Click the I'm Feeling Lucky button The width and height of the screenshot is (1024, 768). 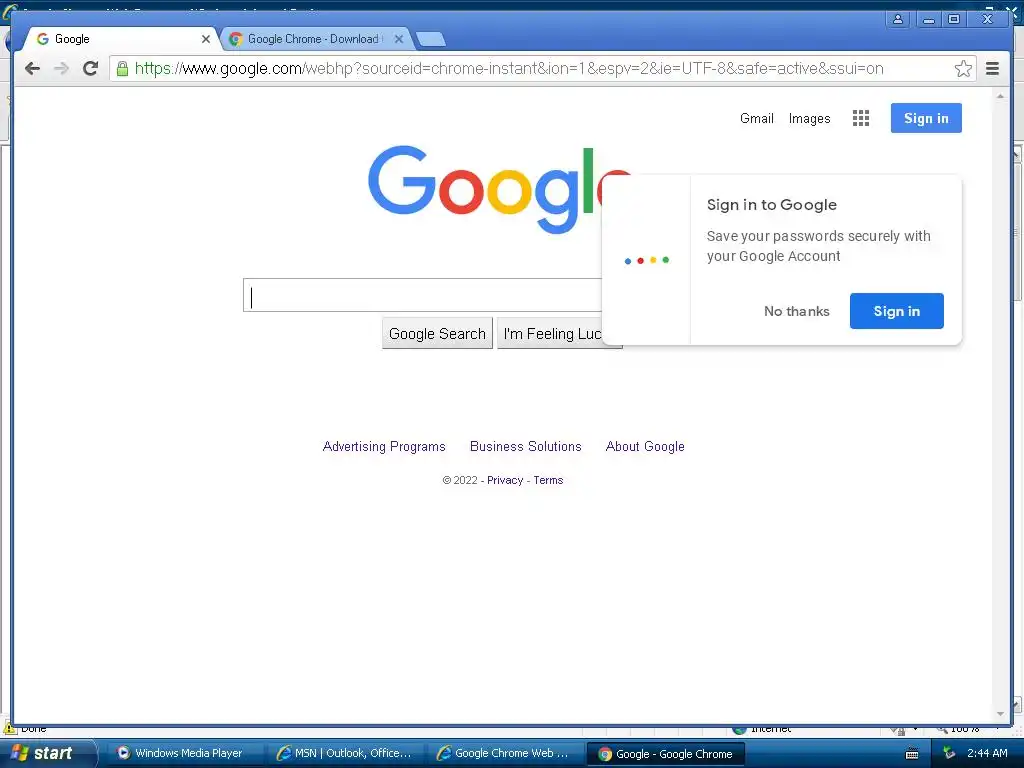click(x=552, y=334)
